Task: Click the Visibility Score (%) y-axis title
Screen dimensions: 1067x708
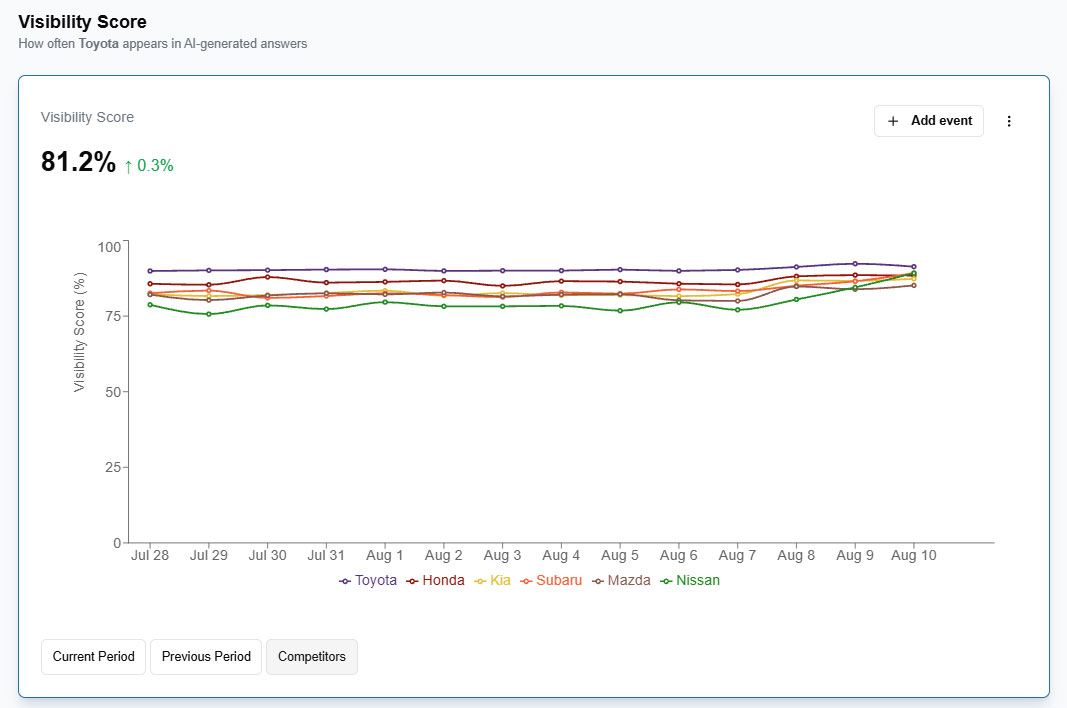Action: (x=80, y=332)
